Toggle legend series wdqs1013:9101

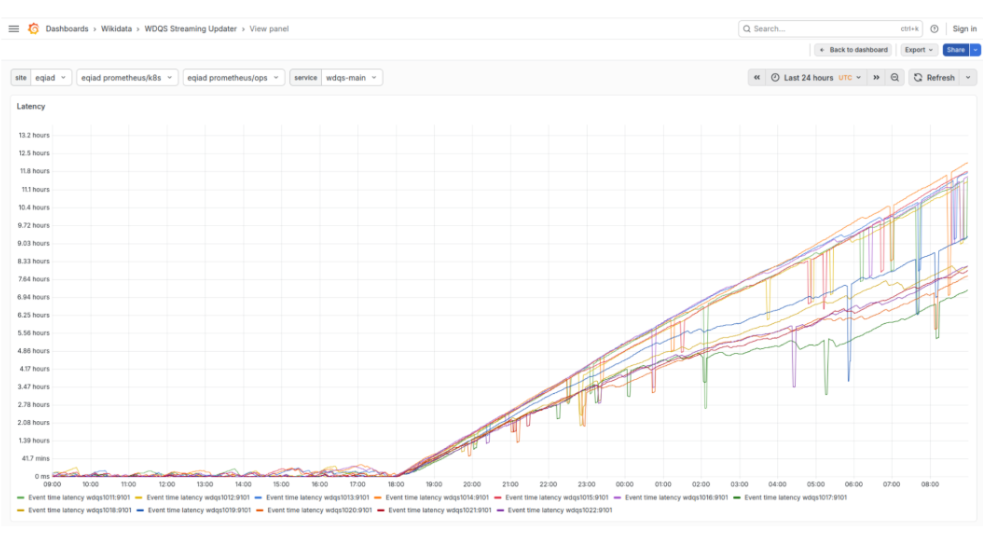[317, 498]
